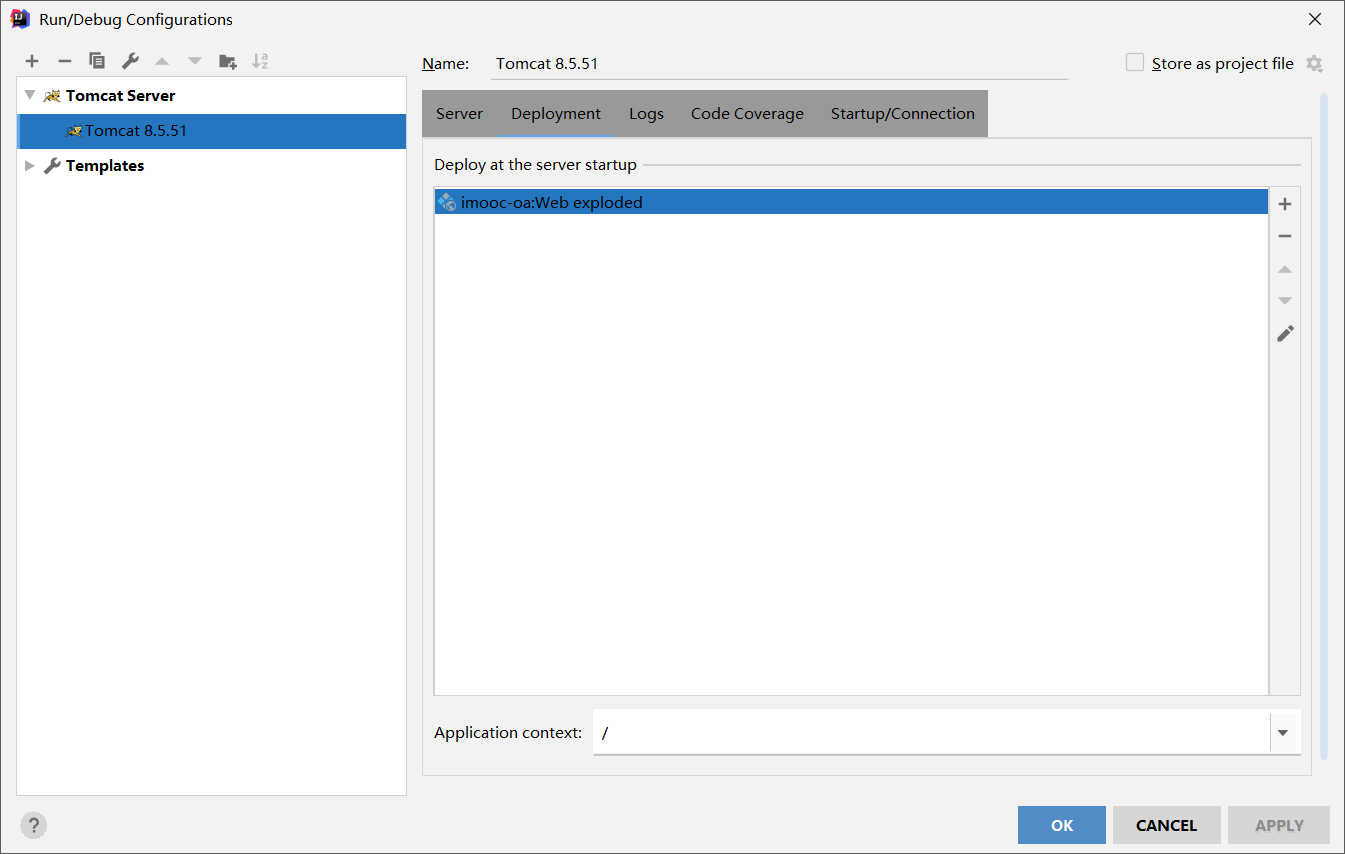Switch to the Server tab
The height and width of the screenshot is (854, 1345).
pyautogui.click(x=460, y=114)
